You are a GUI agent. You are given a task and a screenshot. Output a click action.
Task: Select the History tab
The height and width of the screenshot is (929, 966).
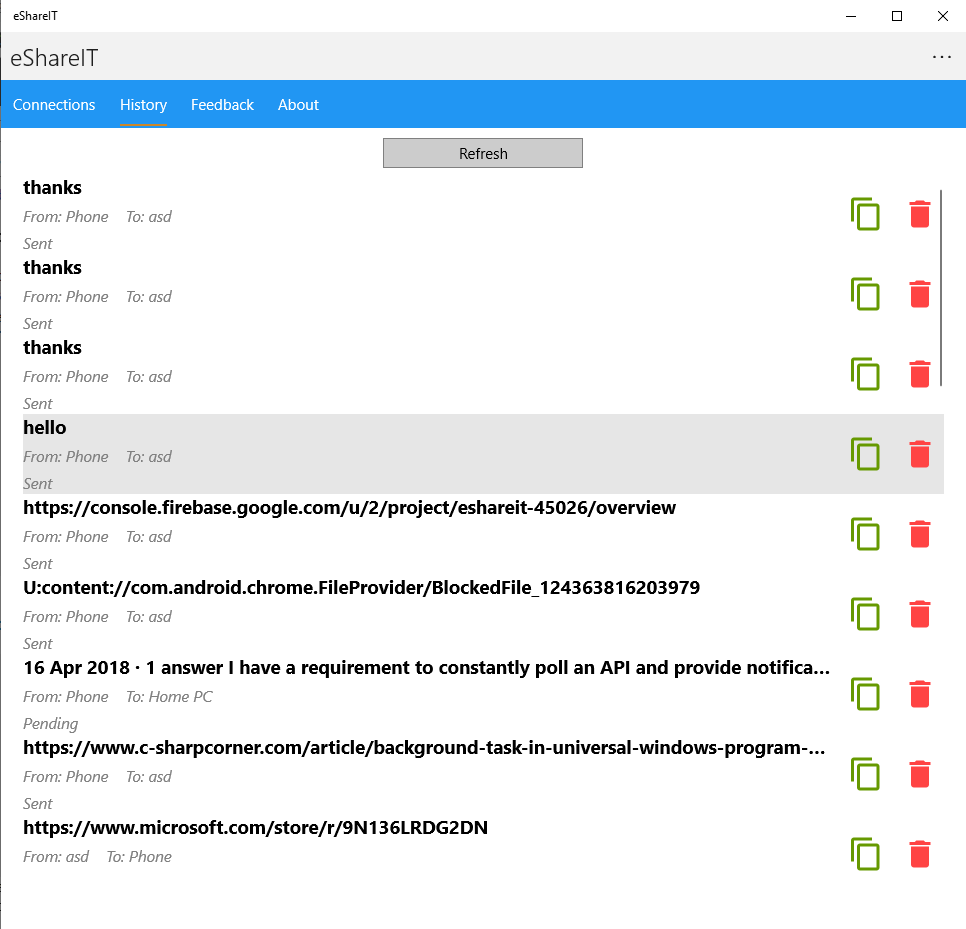[143, 105]
